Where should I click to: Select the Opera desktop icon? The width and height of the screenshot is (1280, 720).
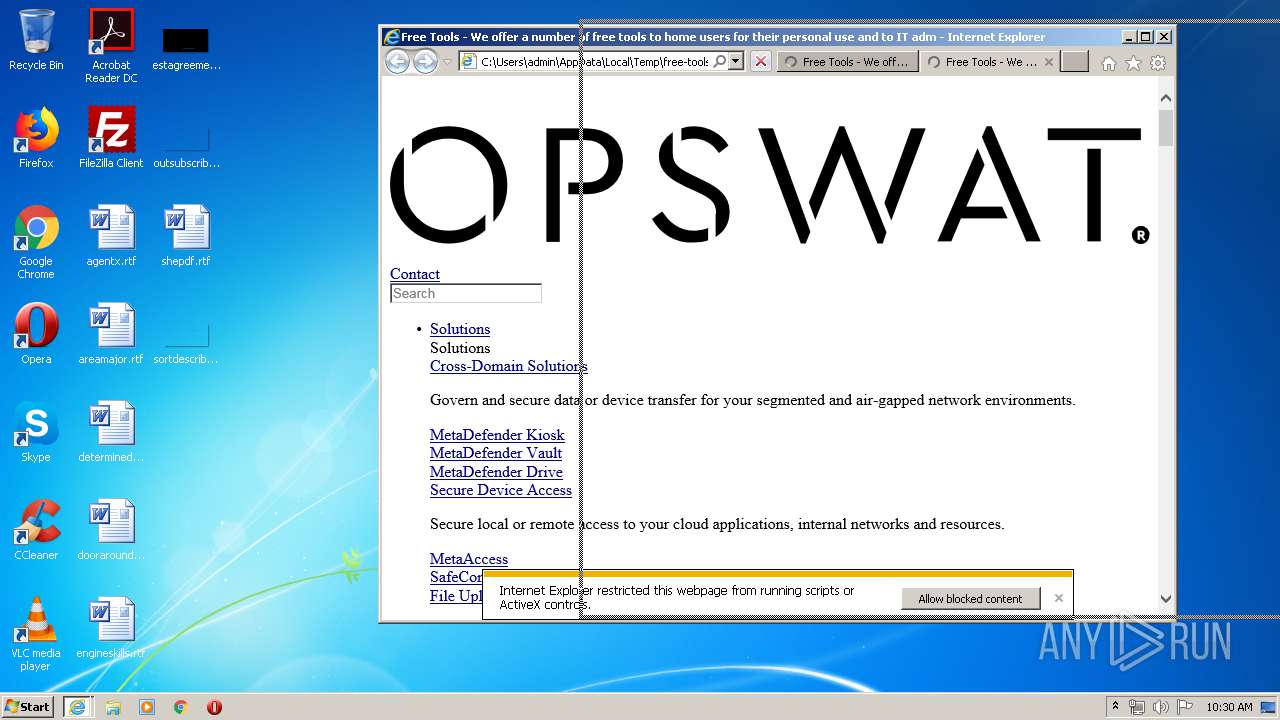click(36, 334)
